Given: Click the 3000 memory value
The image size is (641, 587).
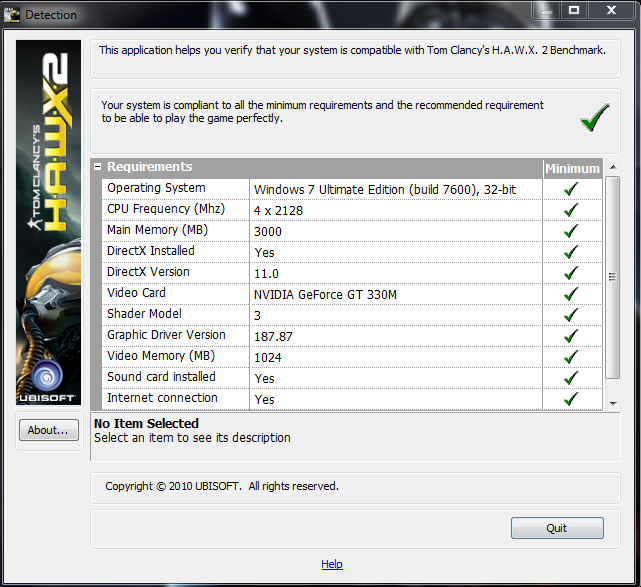Looking at the screenshot, I should tap(268, 232).
